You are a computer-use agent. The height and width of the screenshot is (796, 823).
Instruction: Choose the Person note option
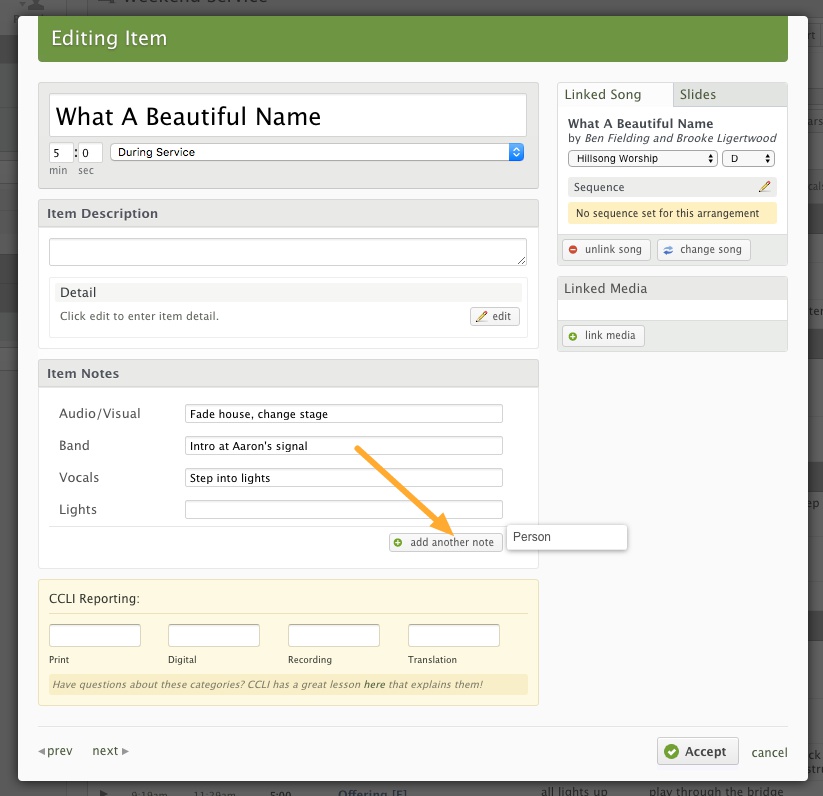(x=567, y=537)
